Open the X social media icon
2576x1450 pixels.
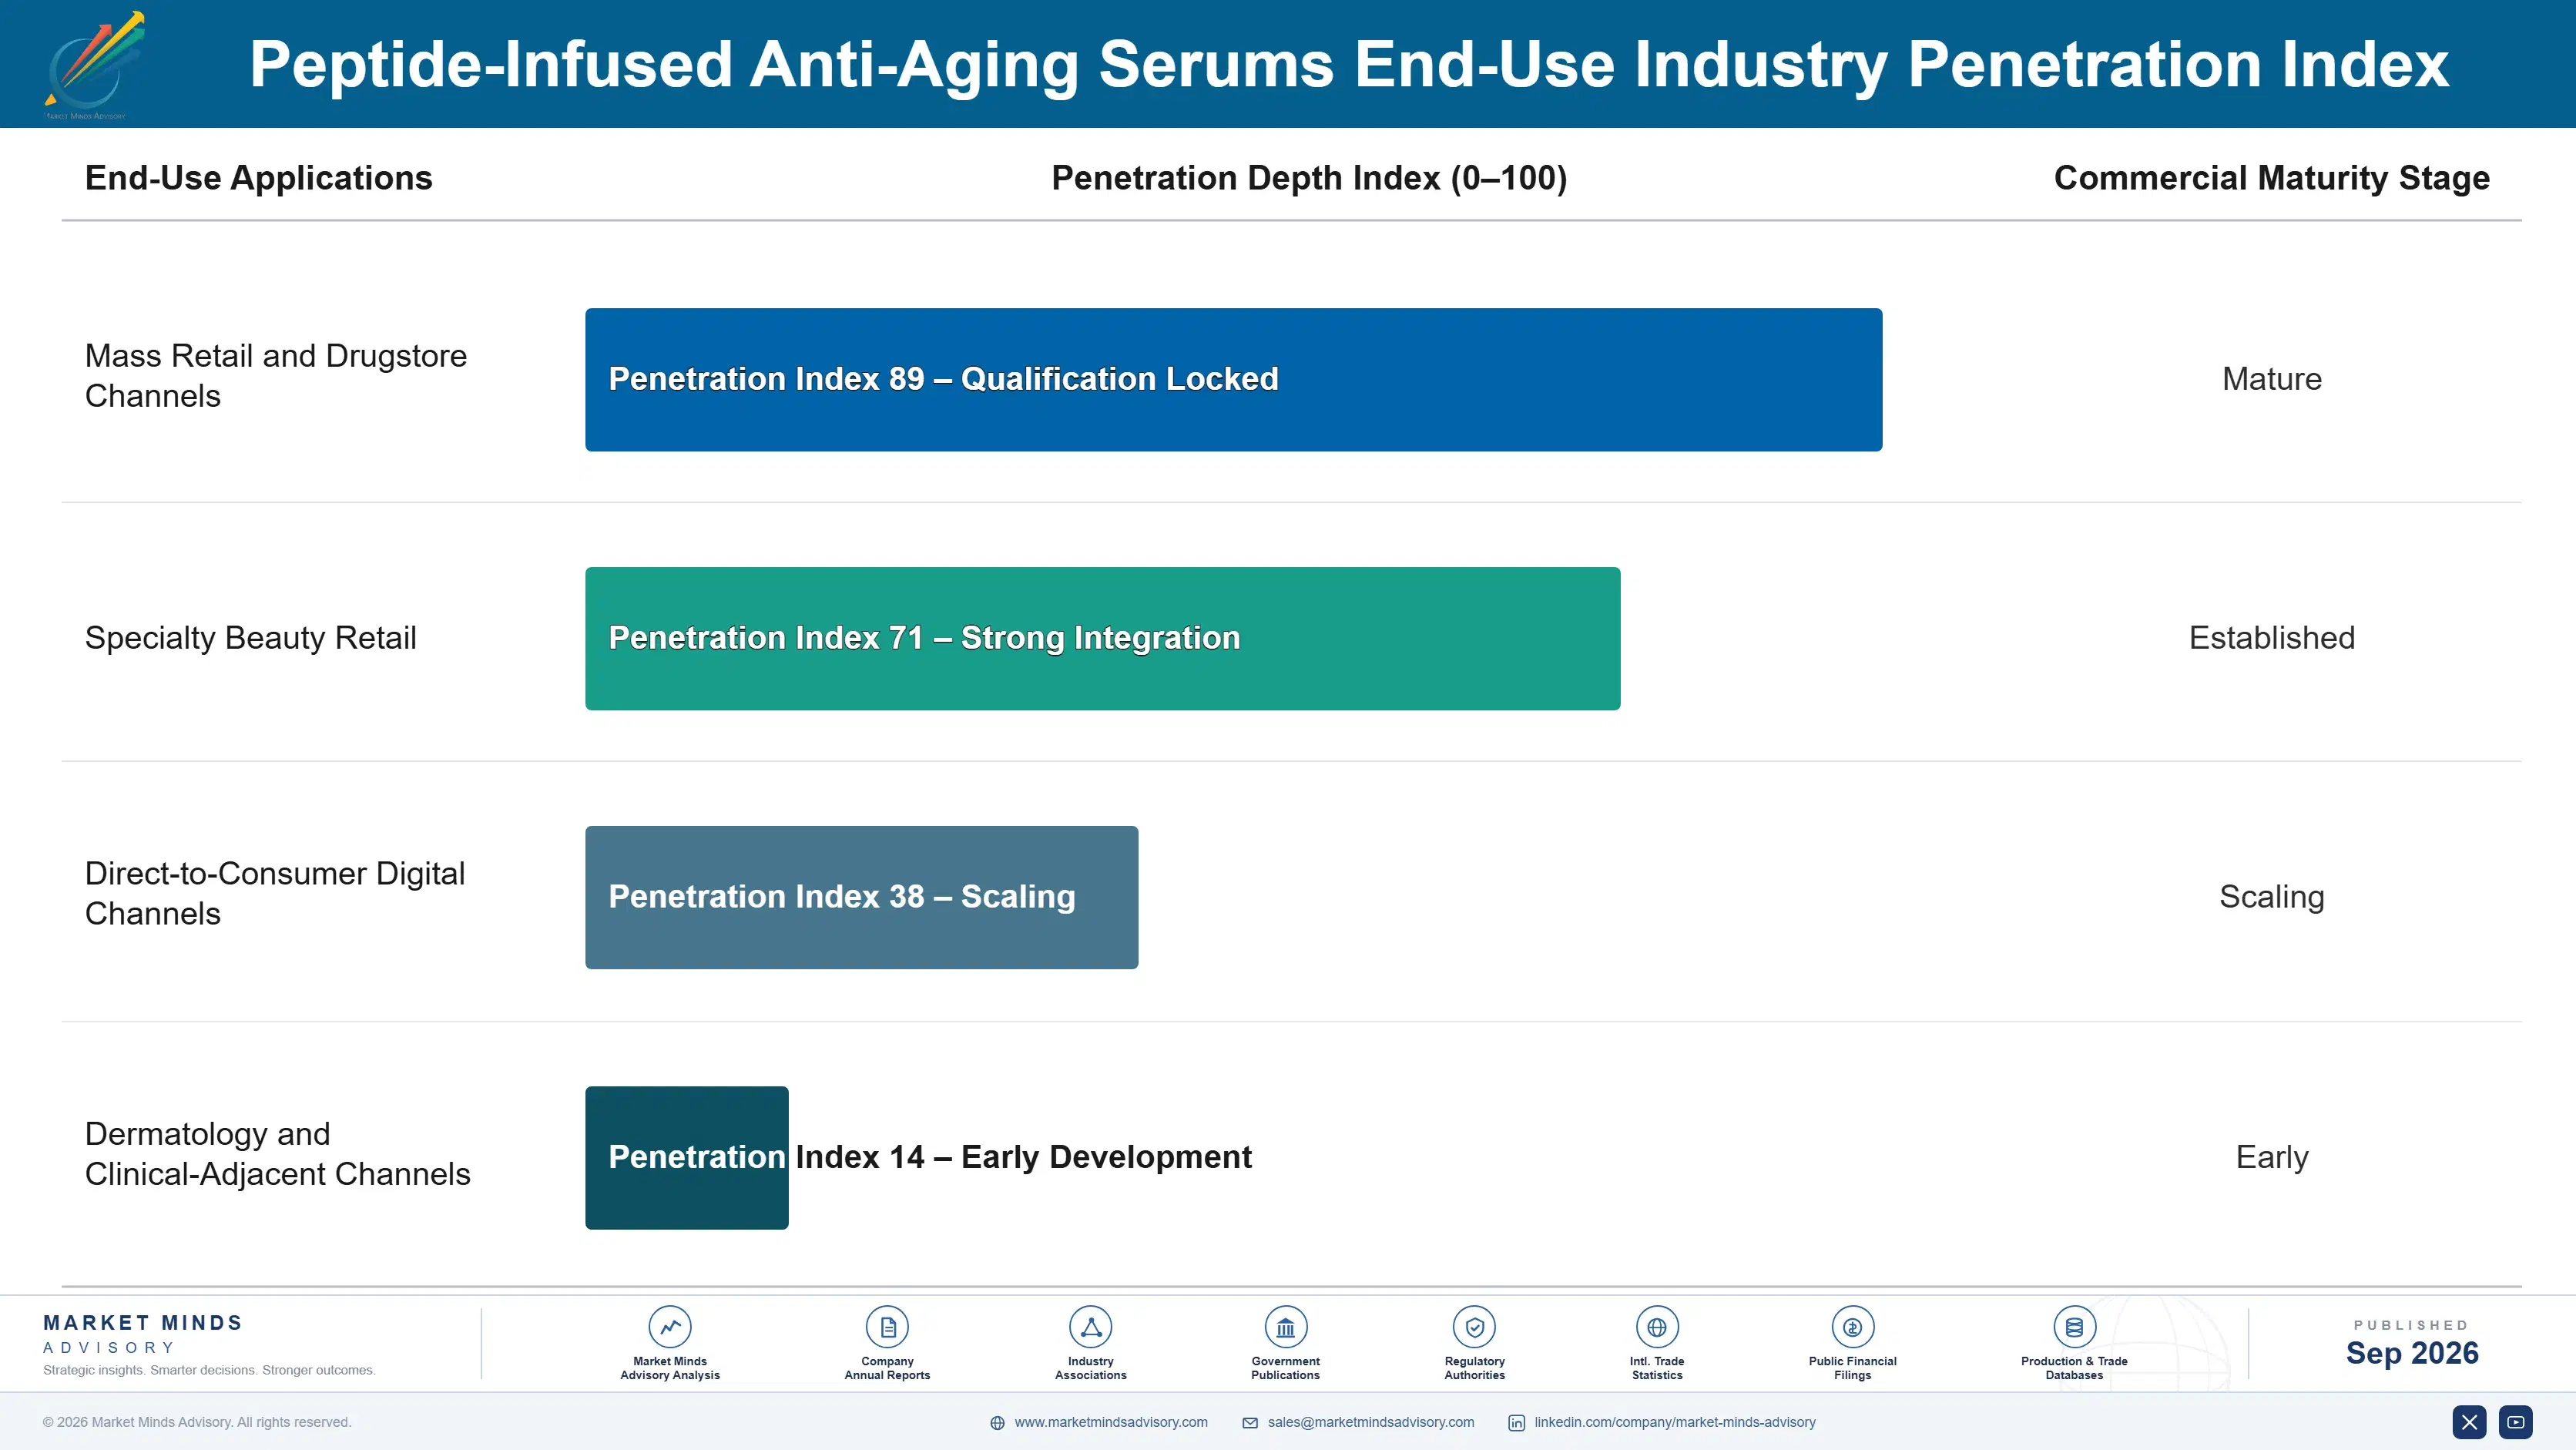click(2469, 1422)
